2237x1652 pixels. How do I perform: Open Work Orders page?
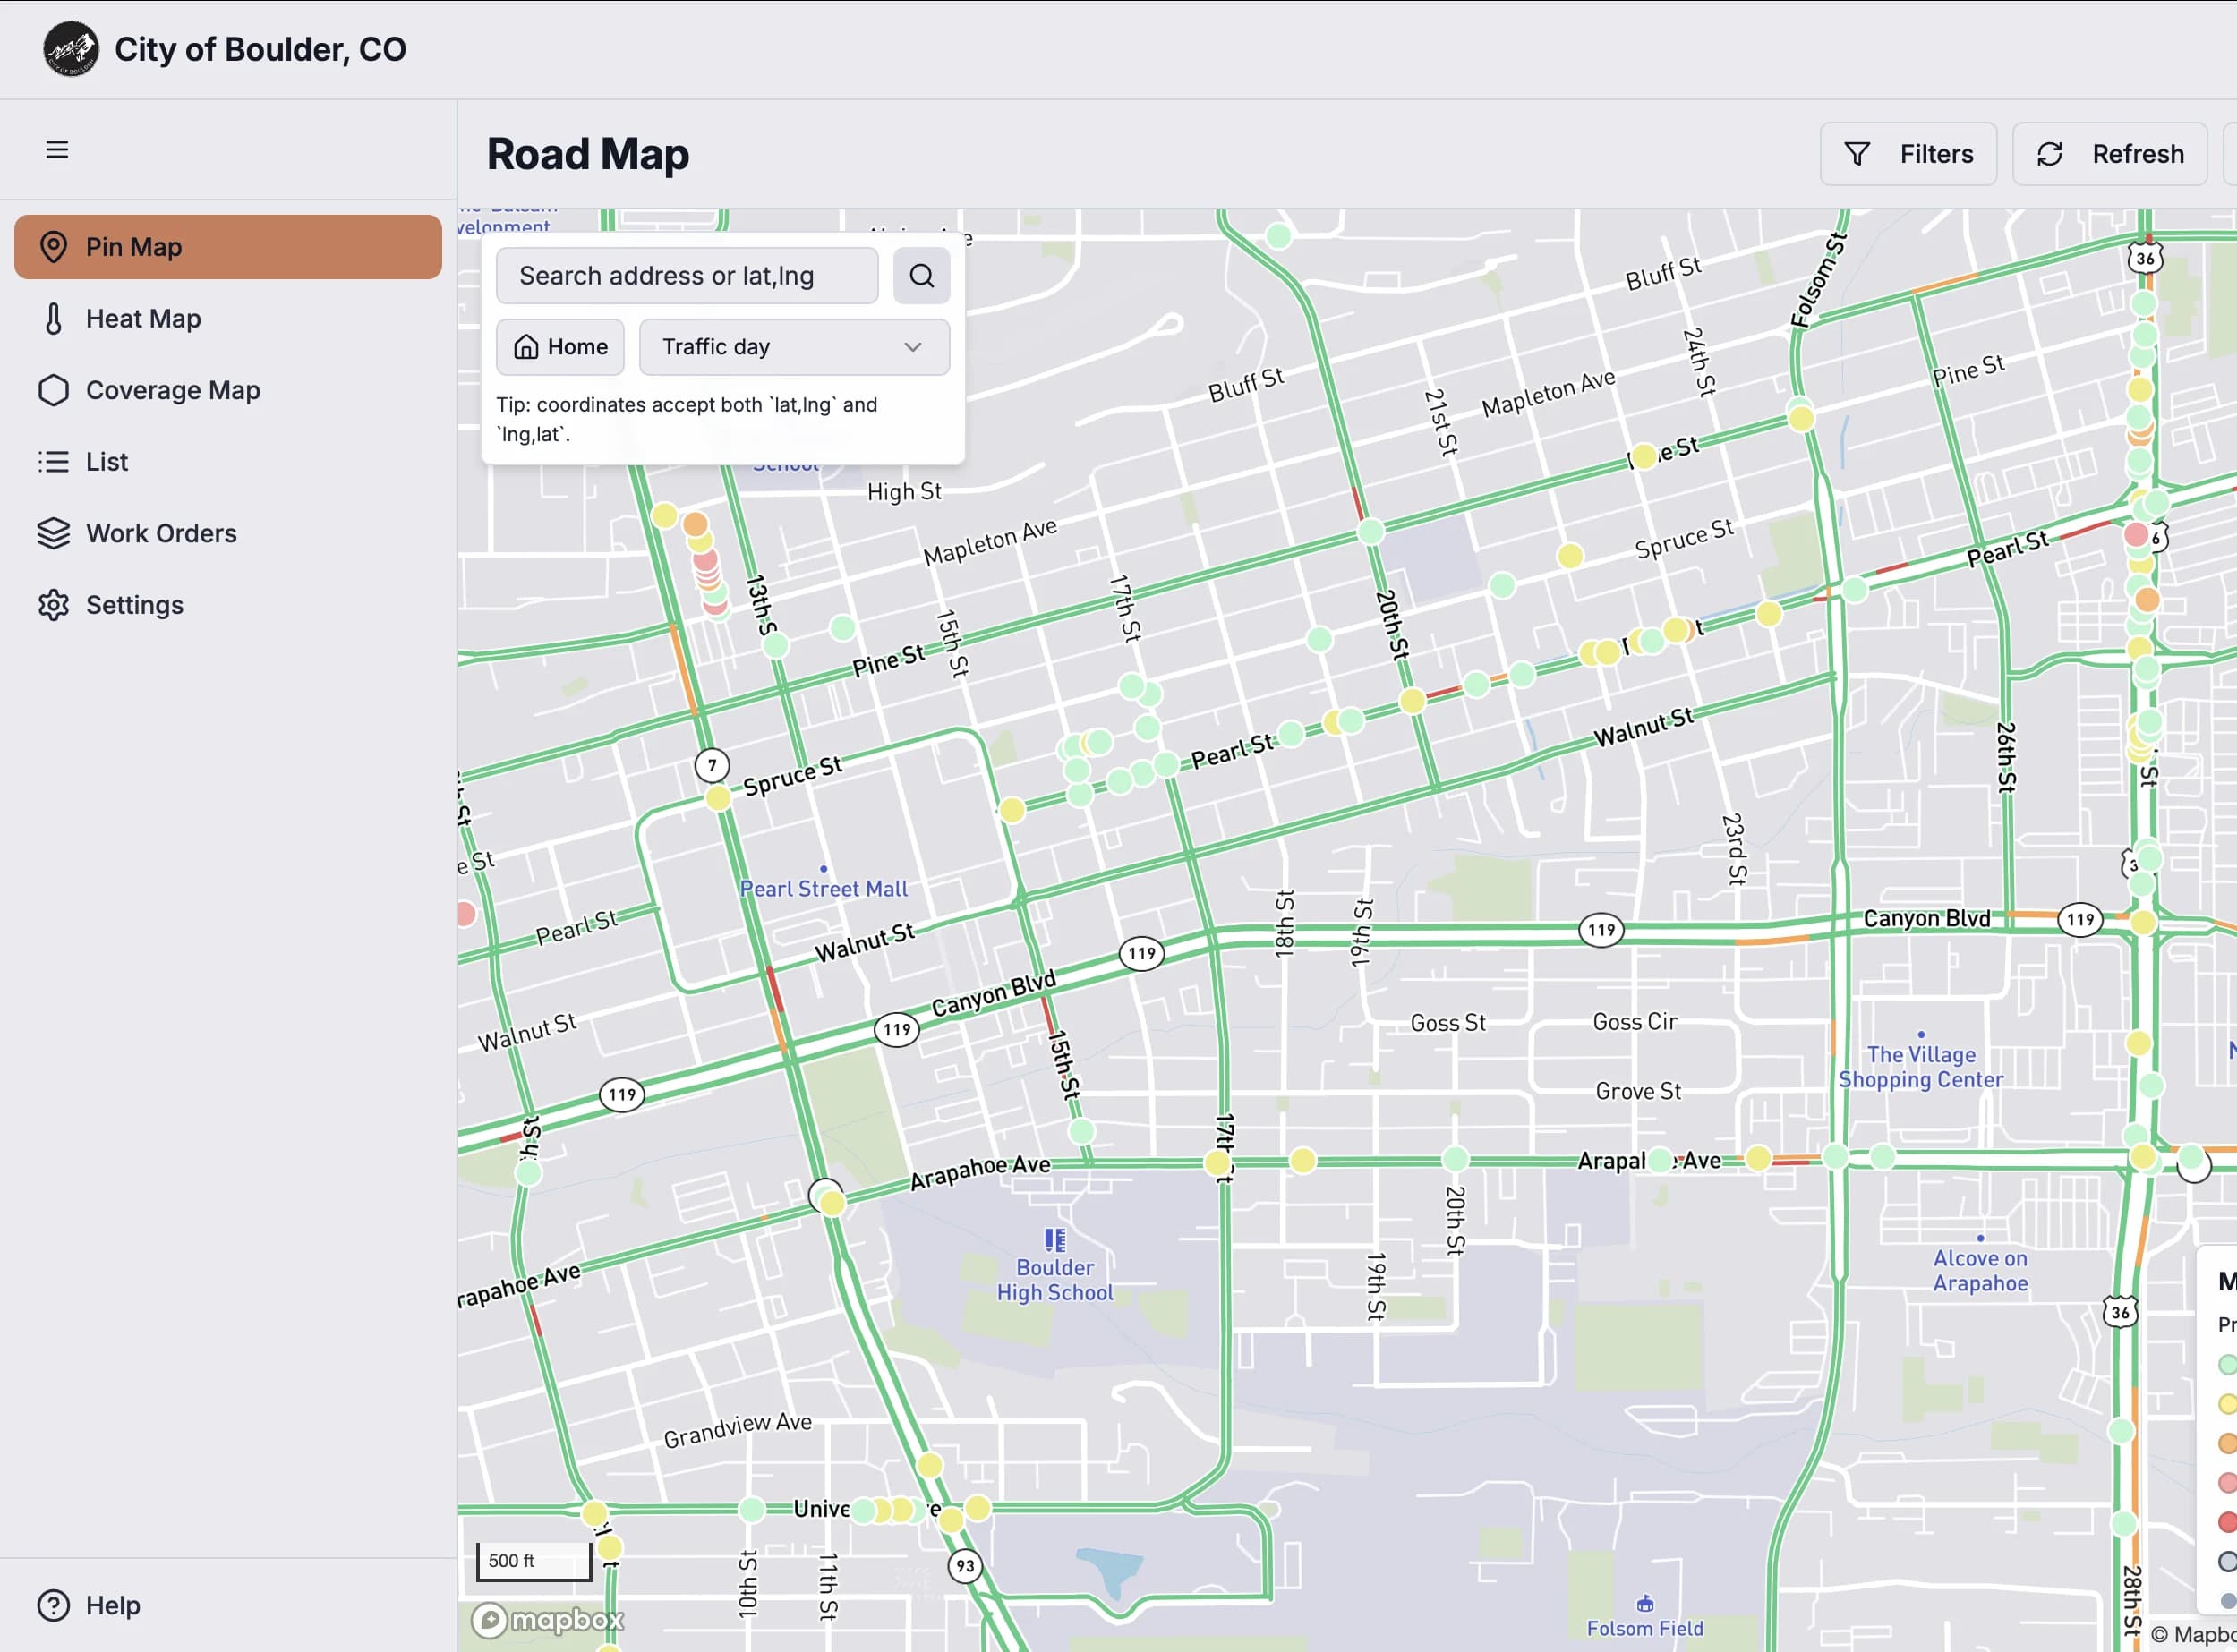coord(228,533)
